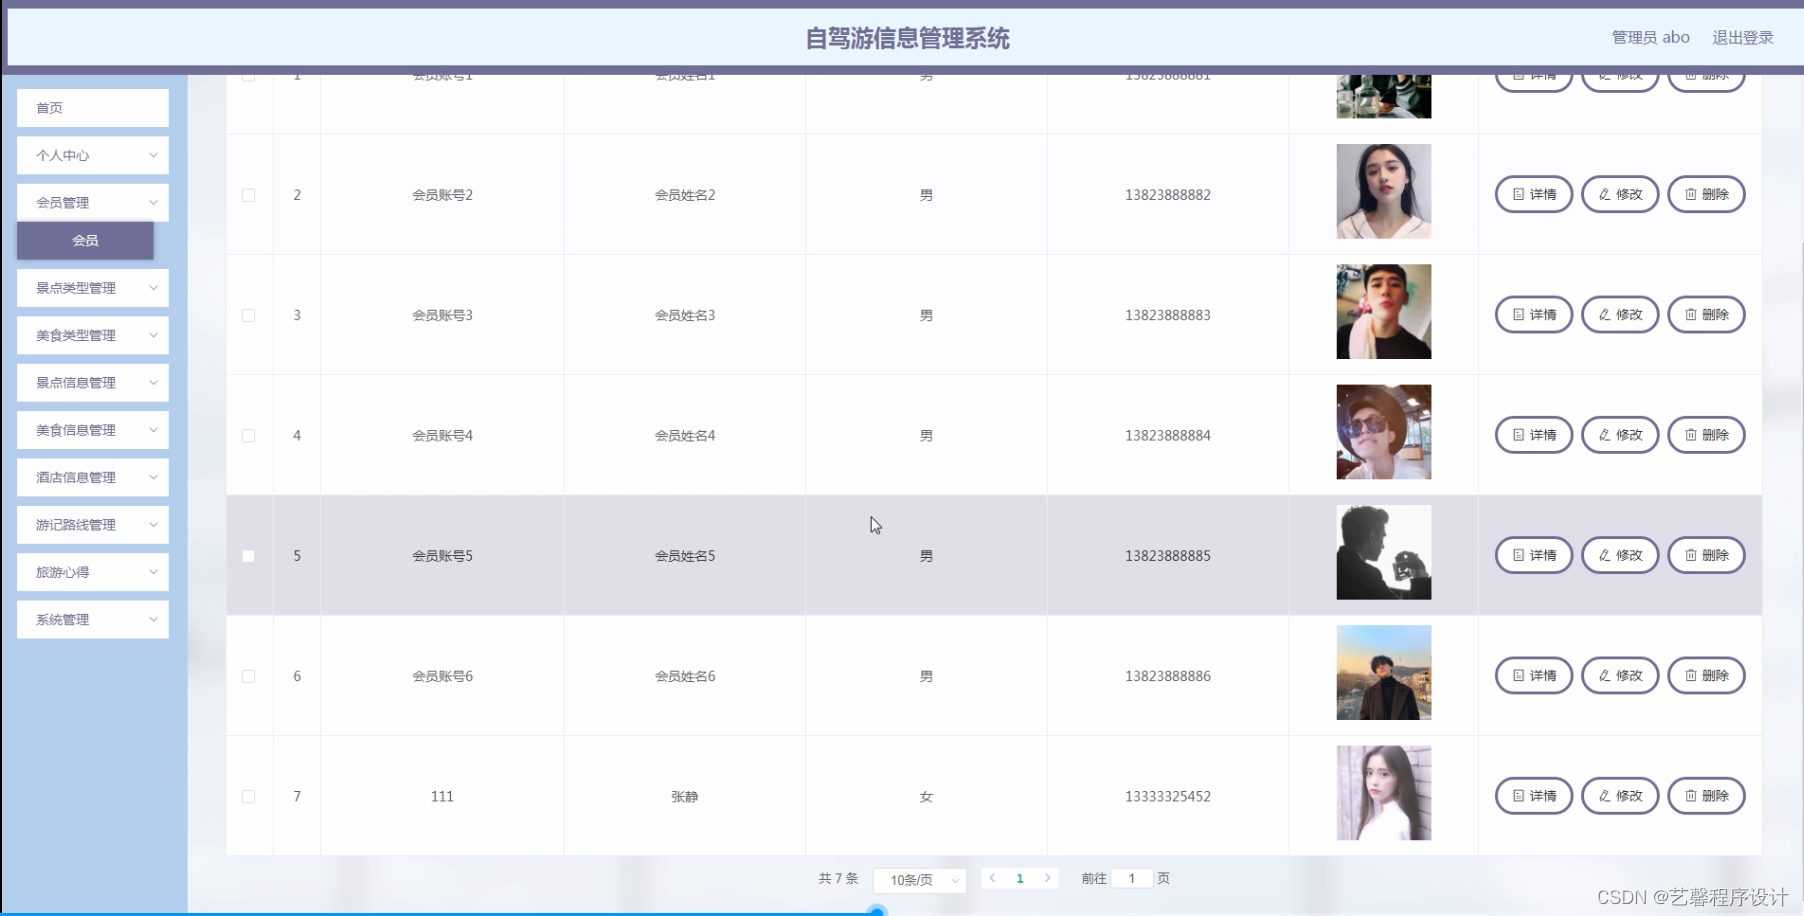Open the 详情 icon button for 会员账号2
Screen dimensions: 1804x916
pyautogui.click(x=1533, y=194)
